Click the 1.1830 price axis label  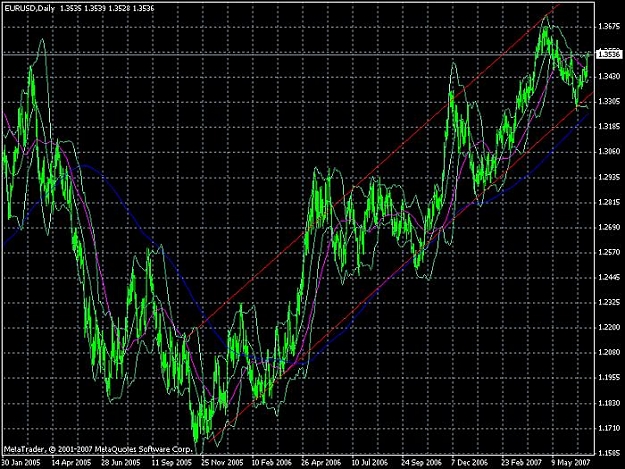(610, 404)
